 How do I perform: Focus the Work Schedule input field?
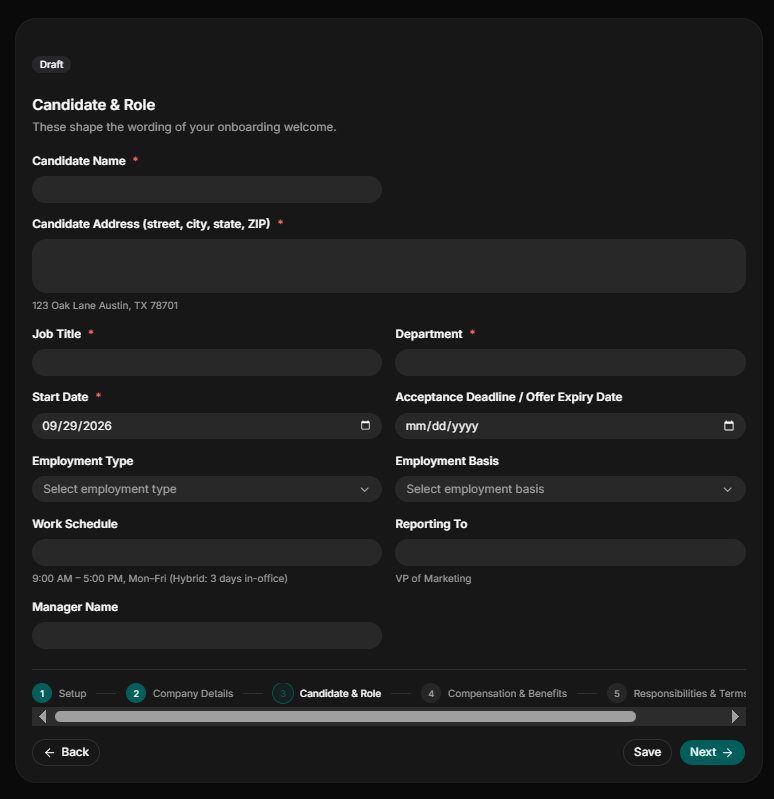[x=207, y=552]
